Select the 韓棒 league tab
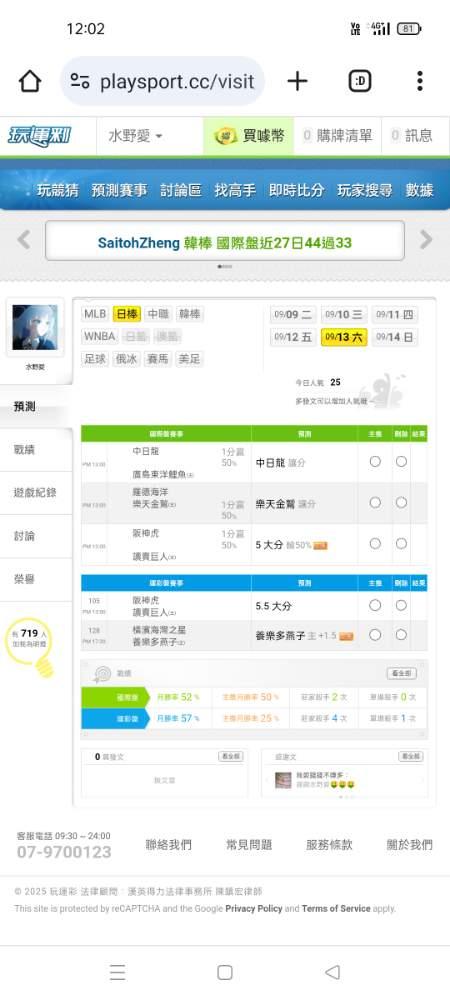 (190, 314)
